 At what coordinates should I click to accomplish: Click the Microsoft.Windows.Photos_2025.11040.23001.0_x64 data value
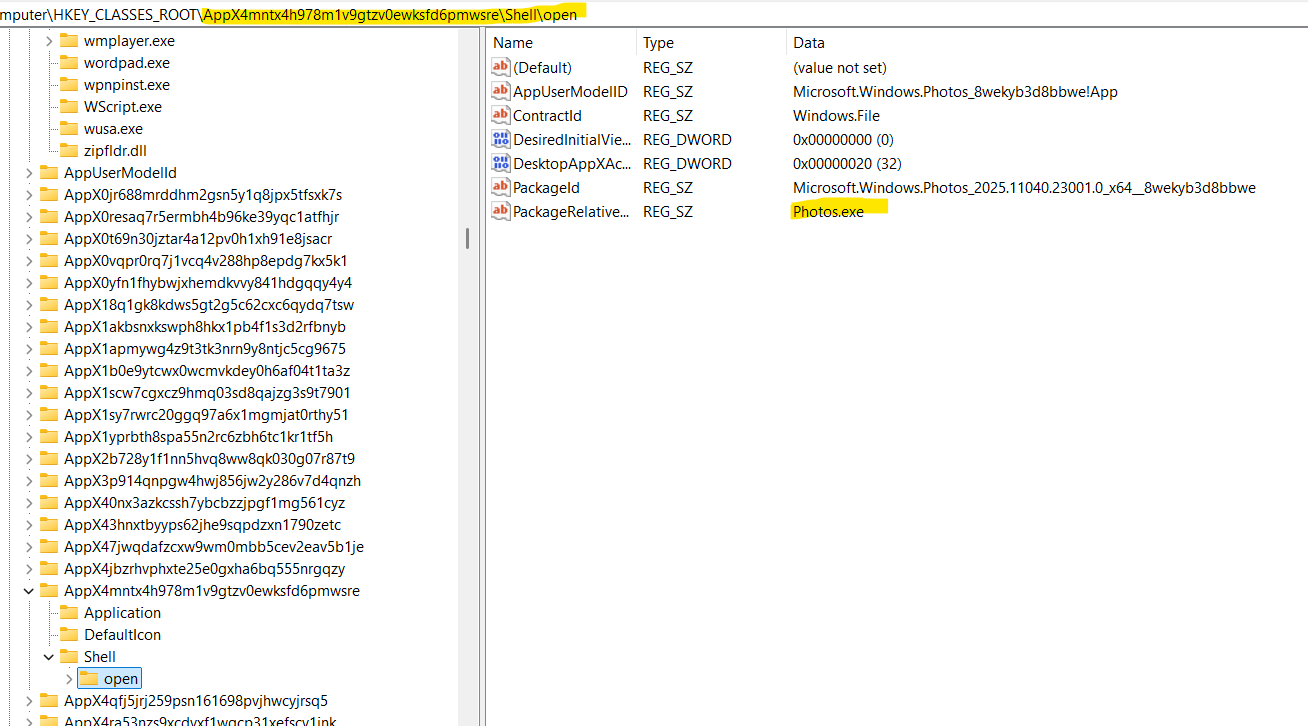(x=1024, y=187)
